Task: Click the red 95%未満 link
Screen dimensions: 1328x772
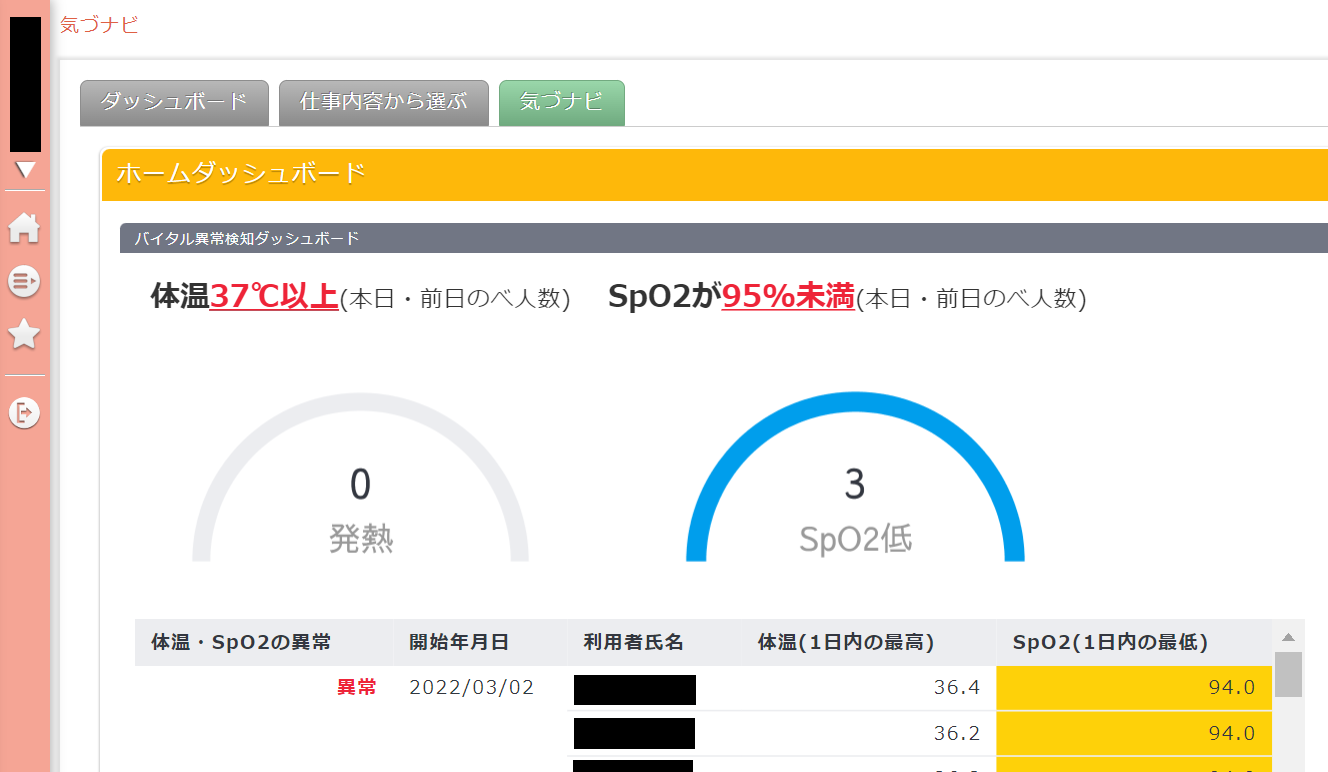Action: (x=788, y=297)
